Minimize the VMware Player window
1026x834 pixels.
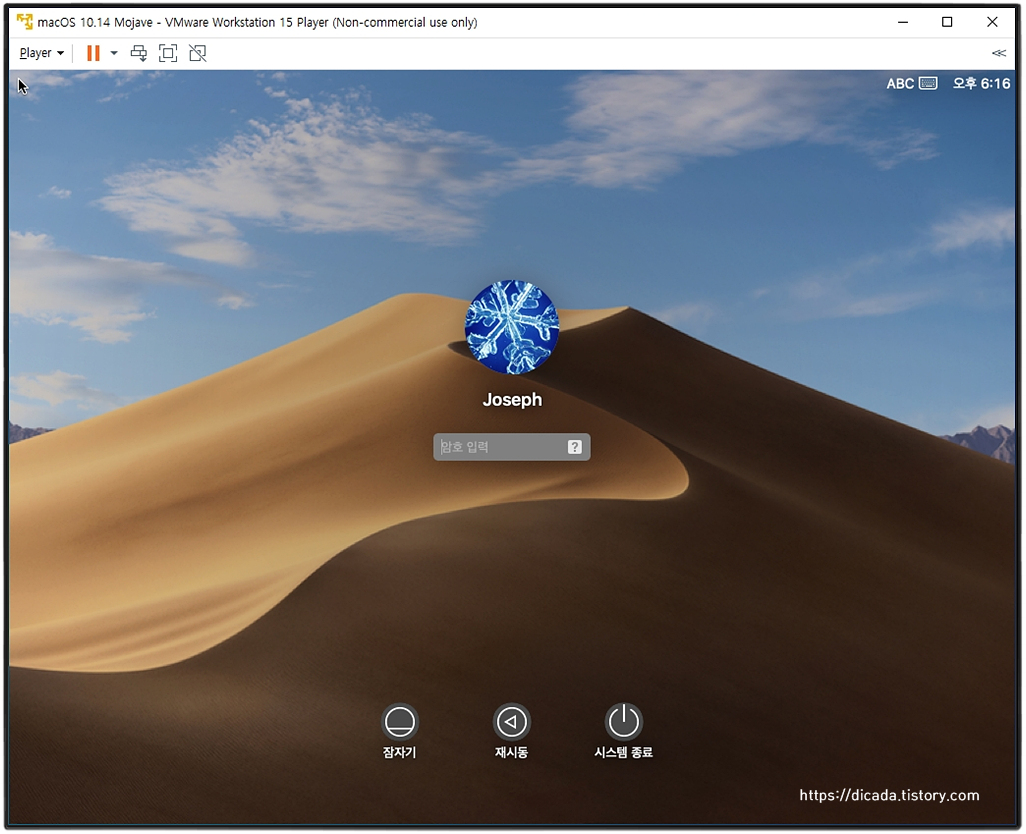(903, 22)
